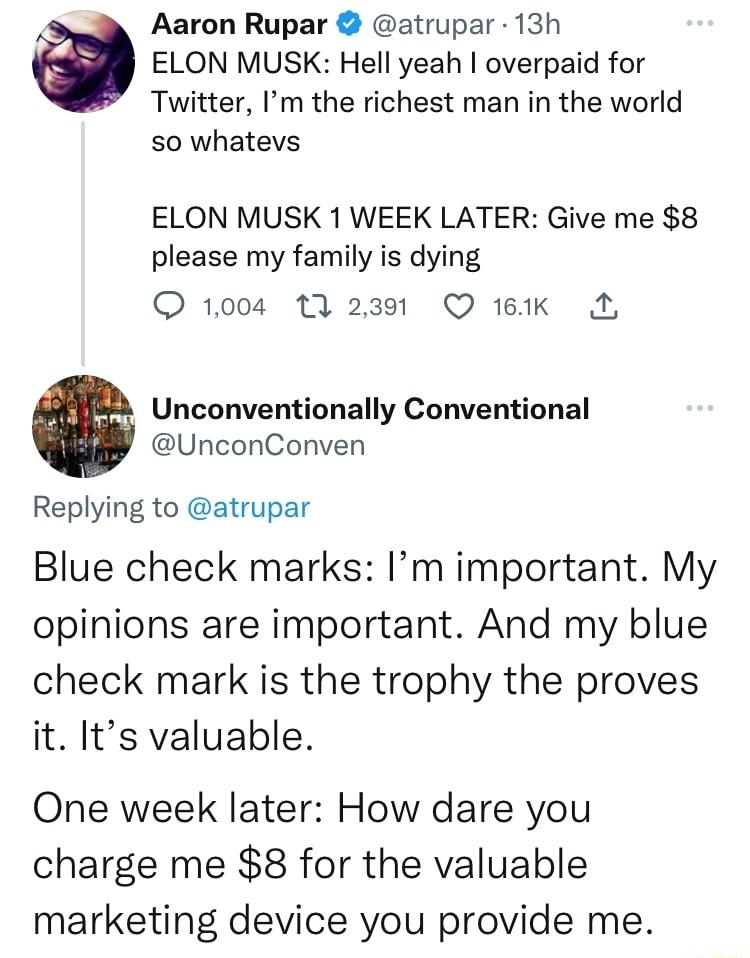Click Unconventionally Conventional's profile avatar
Image resolution: width=750 pixels, height=958 pixels.
pyautogui.click(x=83, y=425)
